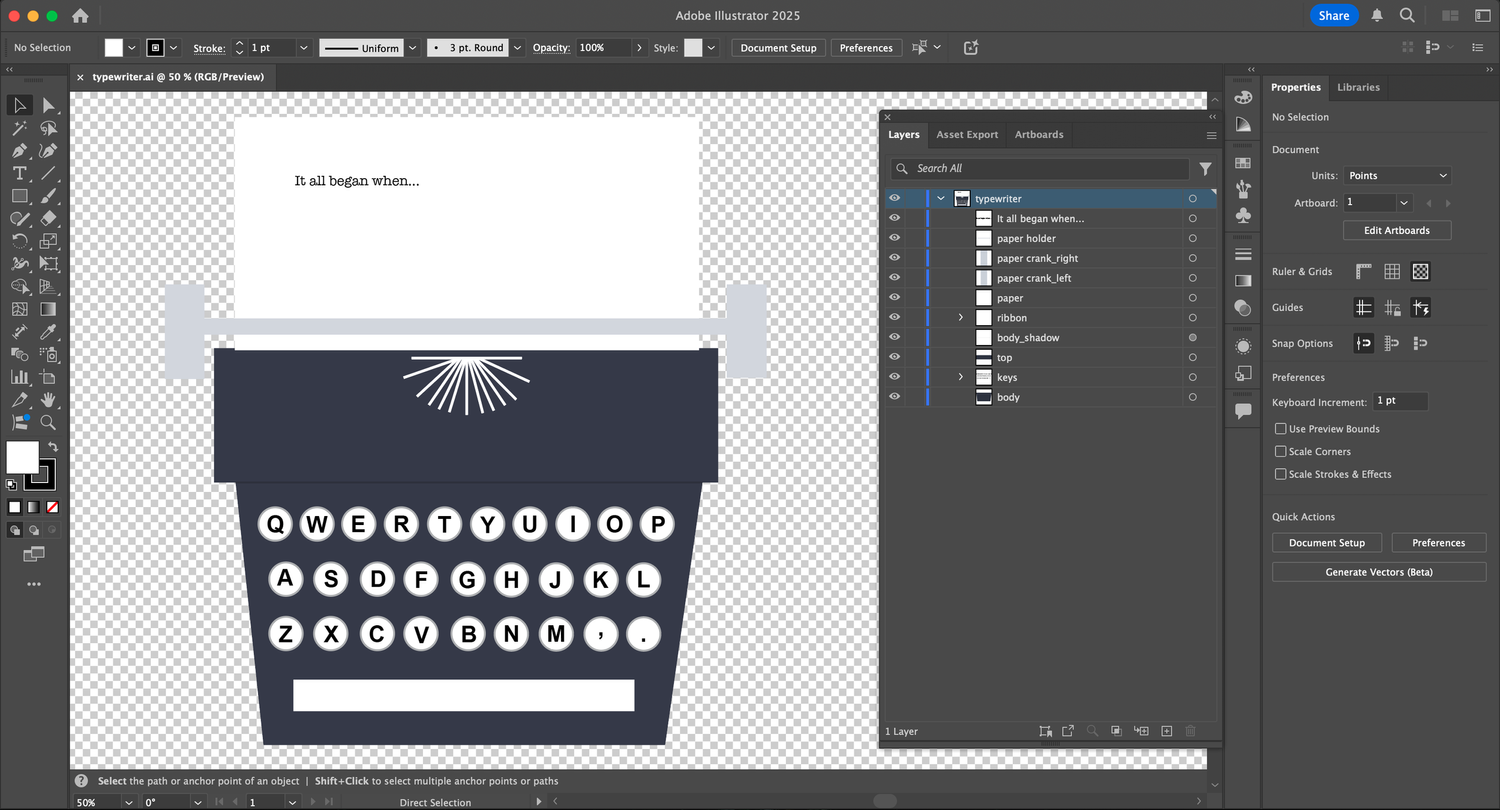Viewport: 1500px width, 810px height.
Task: Select the Free Transform tool
Action: 48,264
